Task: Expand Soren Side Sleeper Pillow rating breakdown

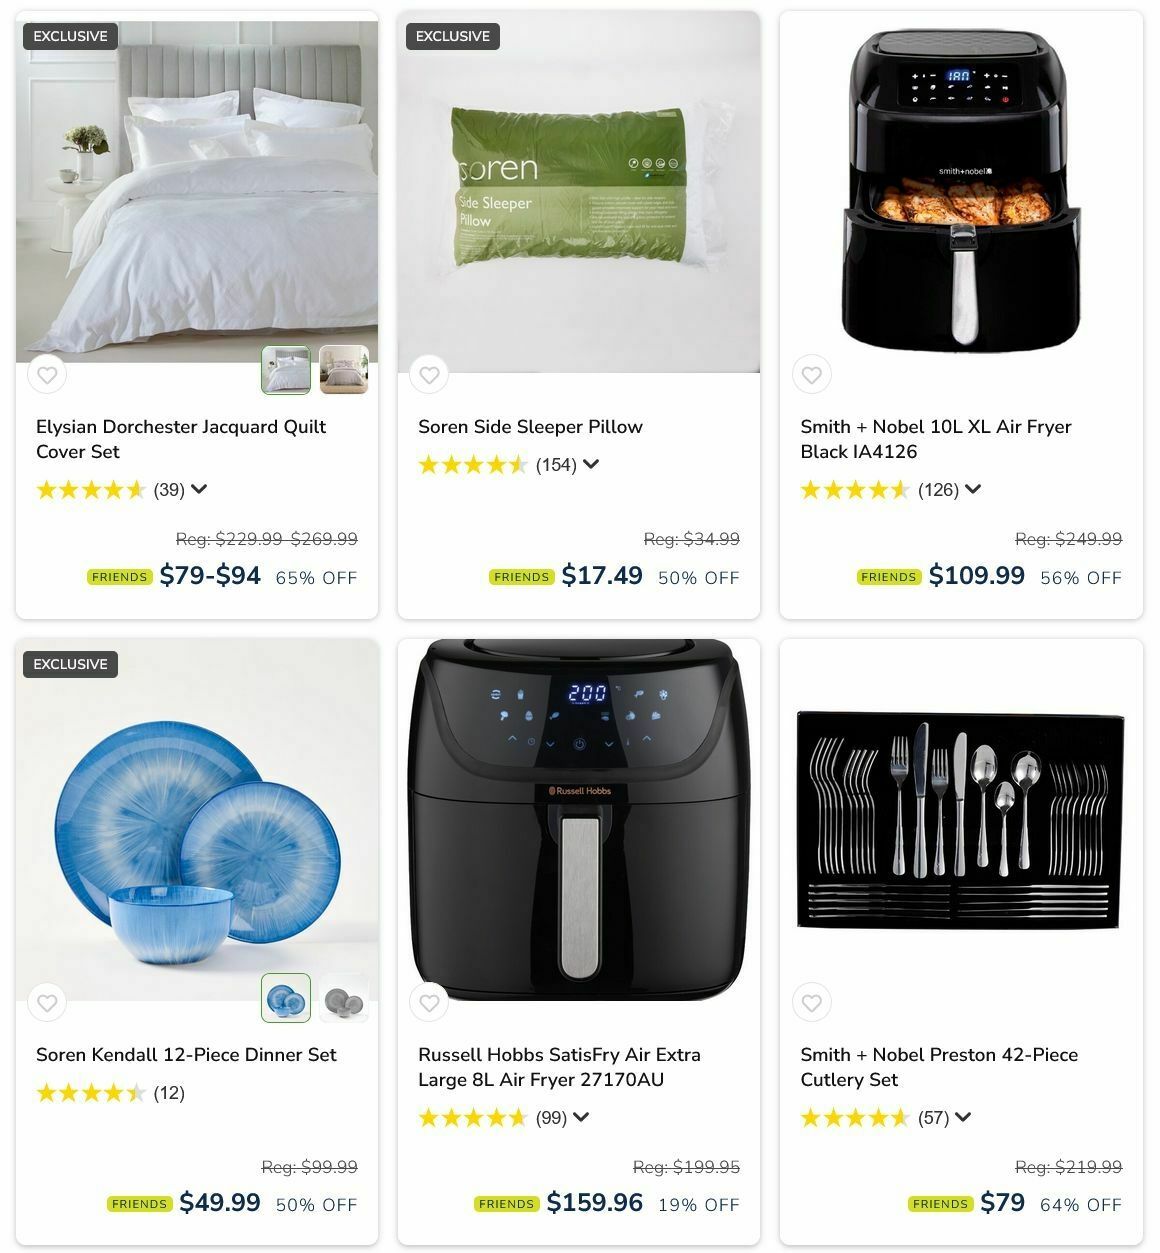Action: pos(591,464)
